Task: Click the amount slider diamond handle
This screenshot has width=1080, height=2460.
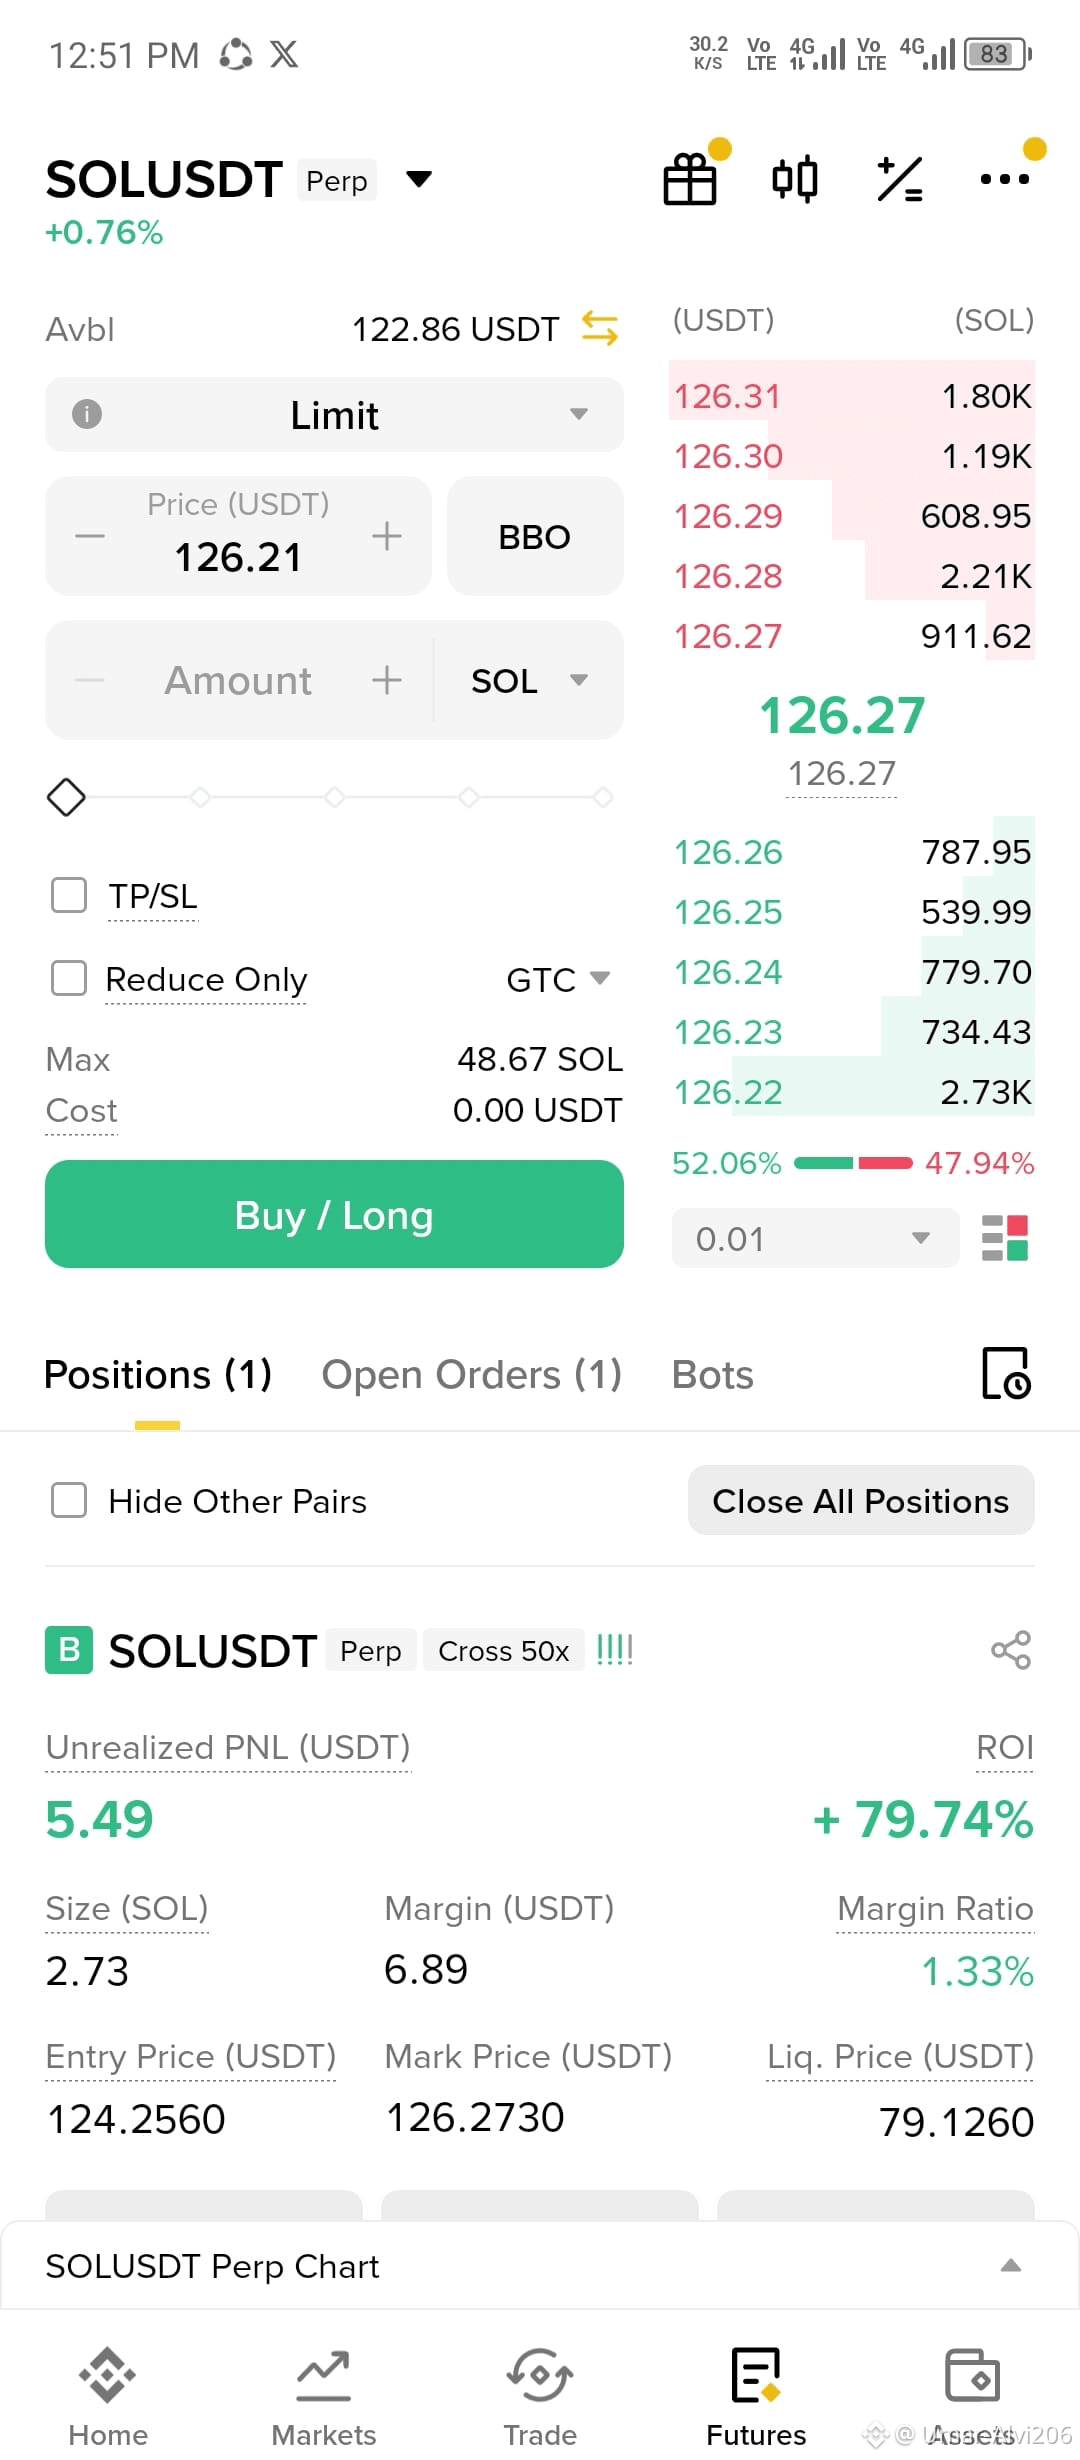Action: tap(66, 797)
